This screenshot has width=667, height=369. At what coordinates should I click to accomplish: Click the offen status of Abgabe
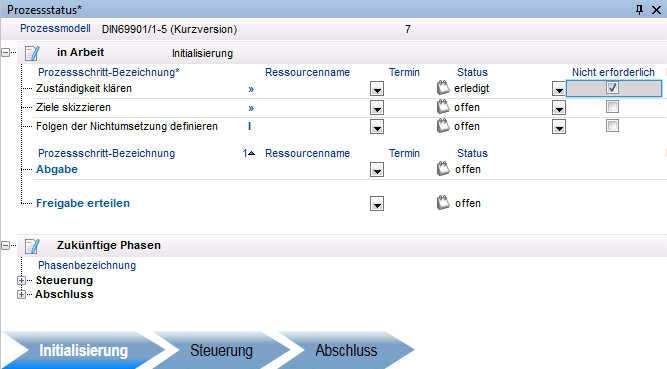(x=468, y=169)
